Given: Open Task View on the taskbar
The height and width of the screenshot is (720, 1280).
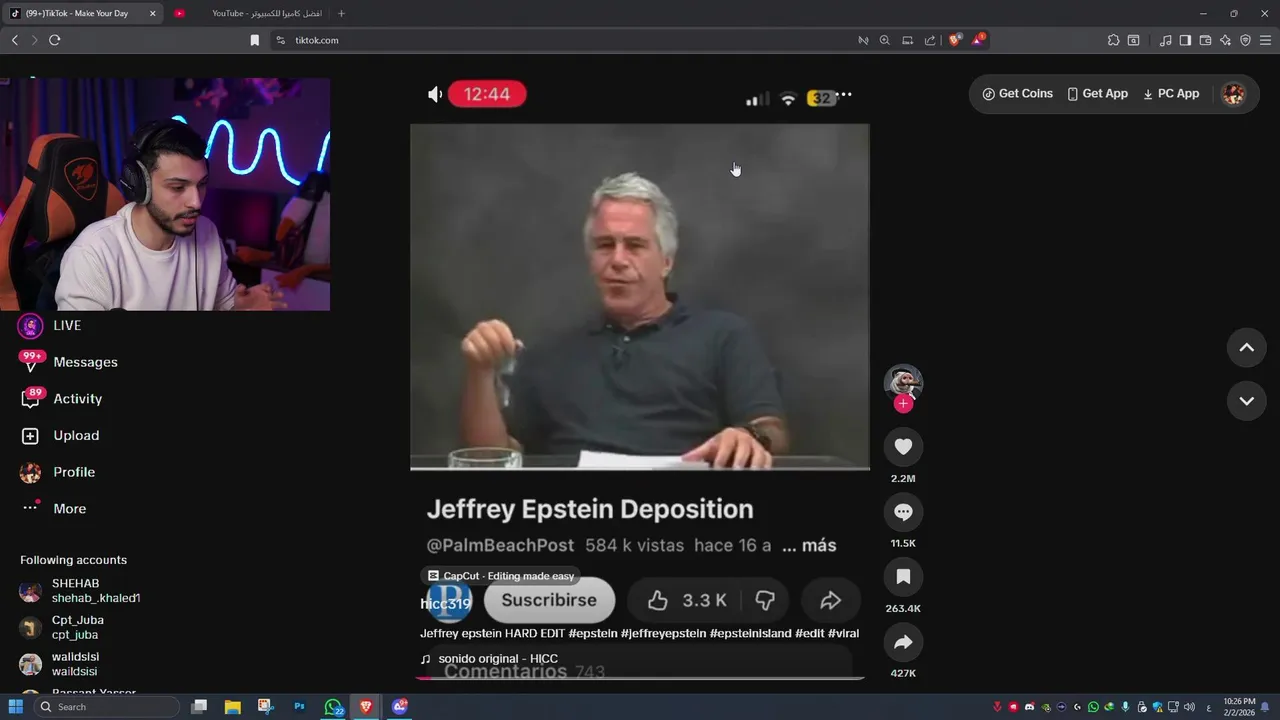Looking at the screenshot, I should [x=199, y=707].
